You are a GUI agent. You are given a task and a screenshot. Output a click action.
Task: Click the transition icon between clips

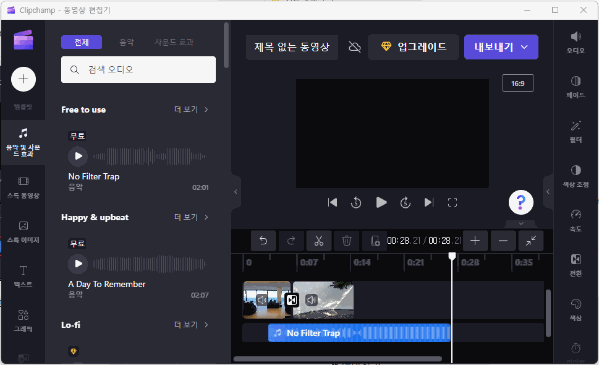click(x=292, y=300)
